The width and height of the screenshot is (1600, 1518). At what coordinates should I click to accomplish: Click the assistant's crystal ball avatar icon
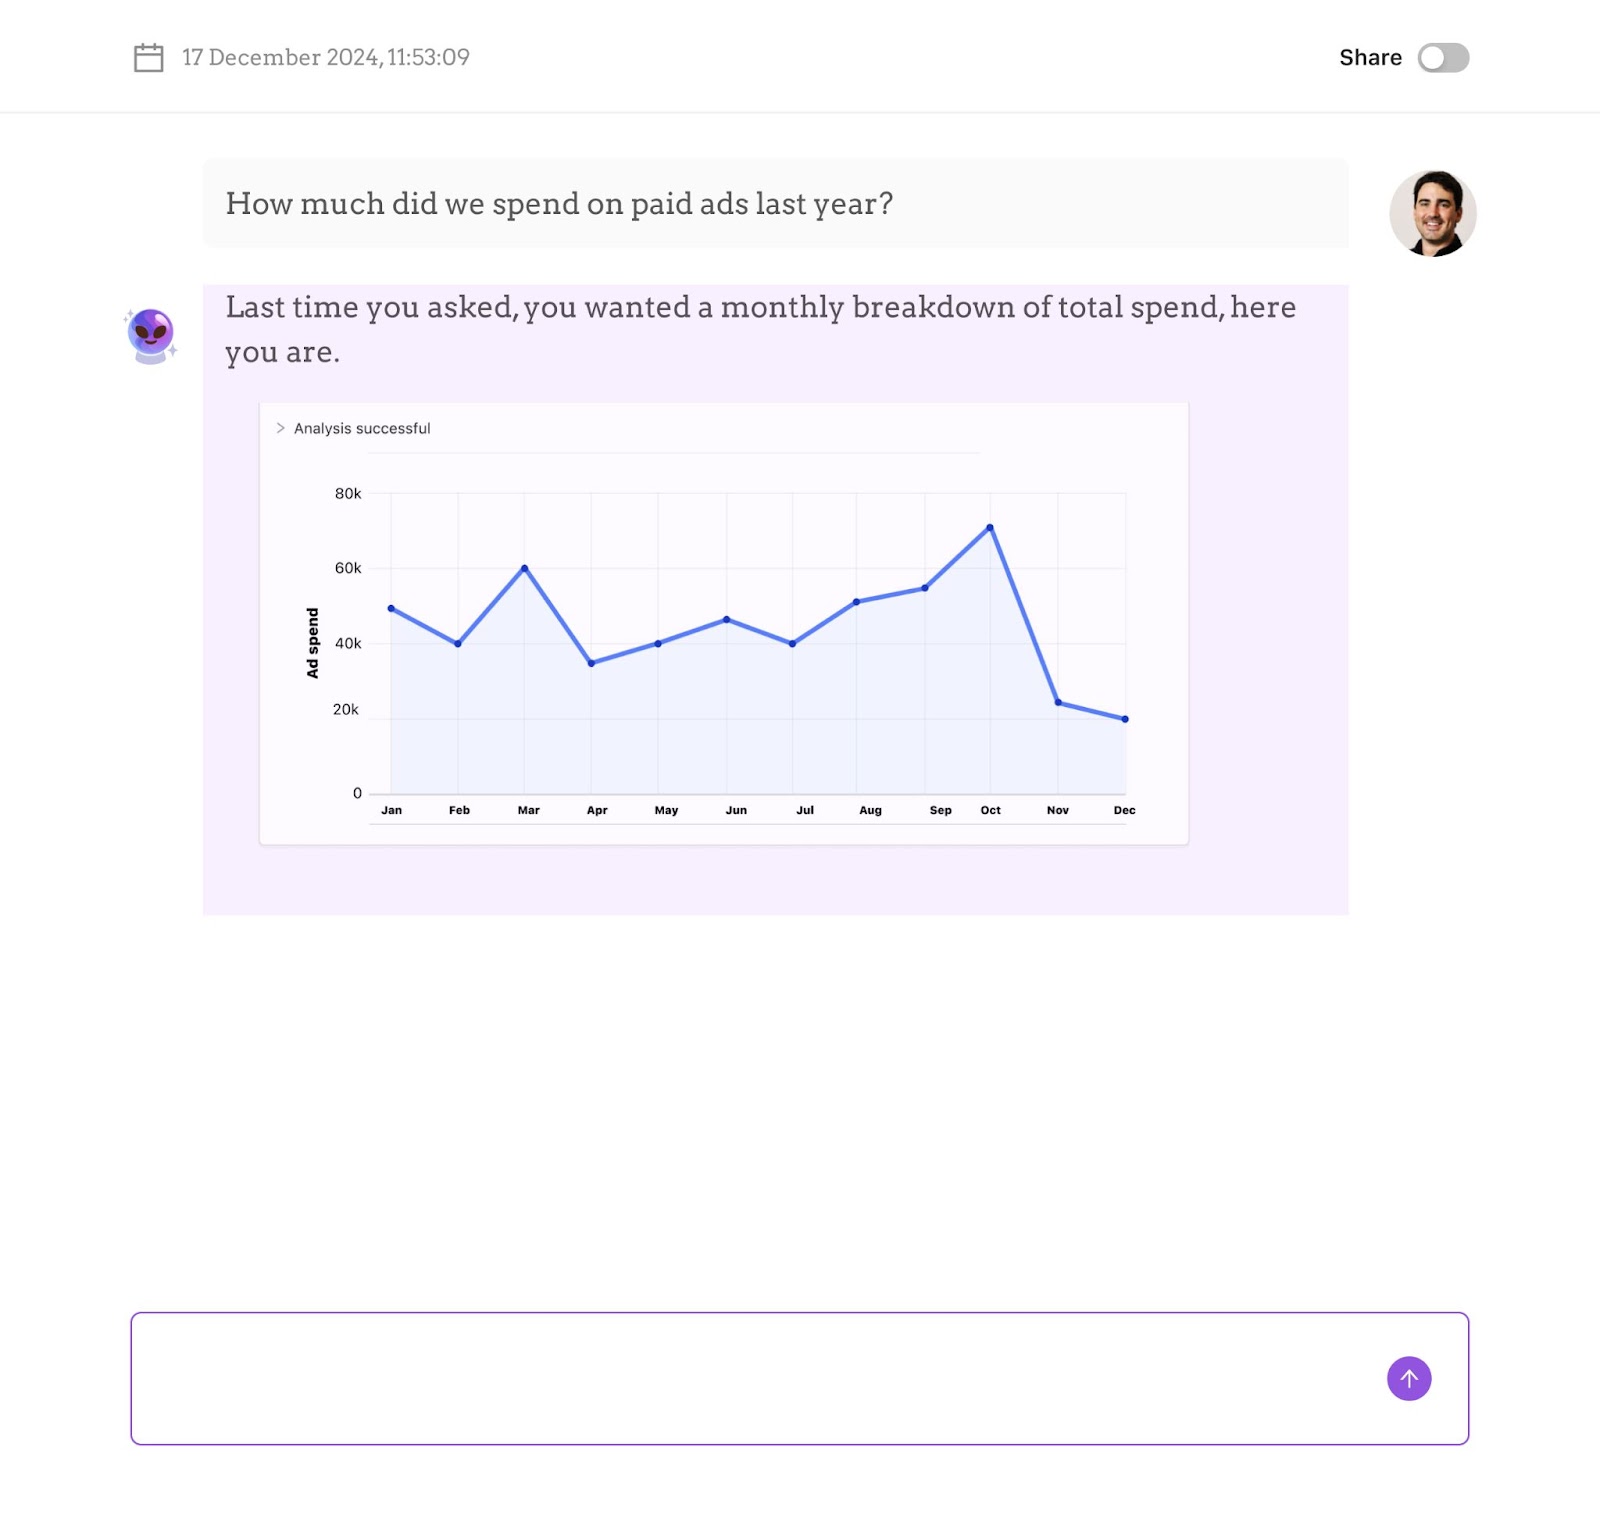[149, 332]
